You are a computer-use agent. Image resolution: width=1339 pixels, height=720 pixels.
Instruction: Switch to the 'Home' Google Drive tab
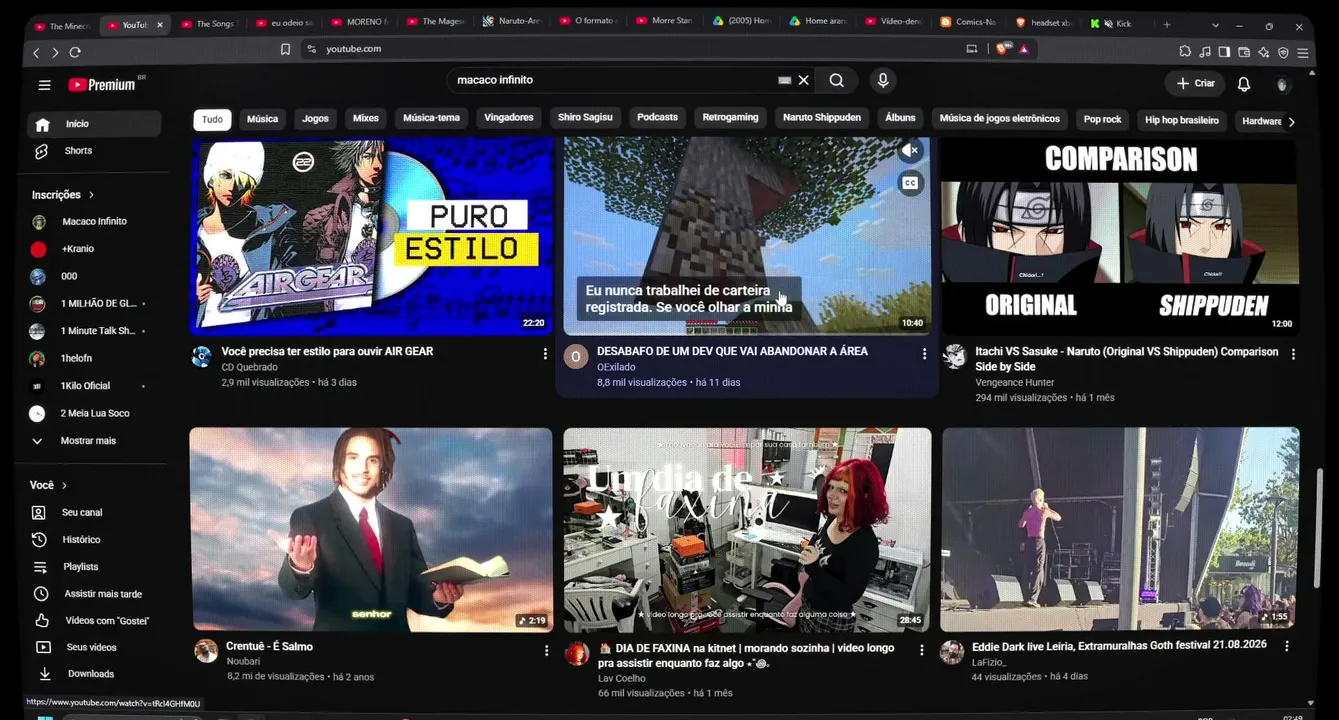818,22
